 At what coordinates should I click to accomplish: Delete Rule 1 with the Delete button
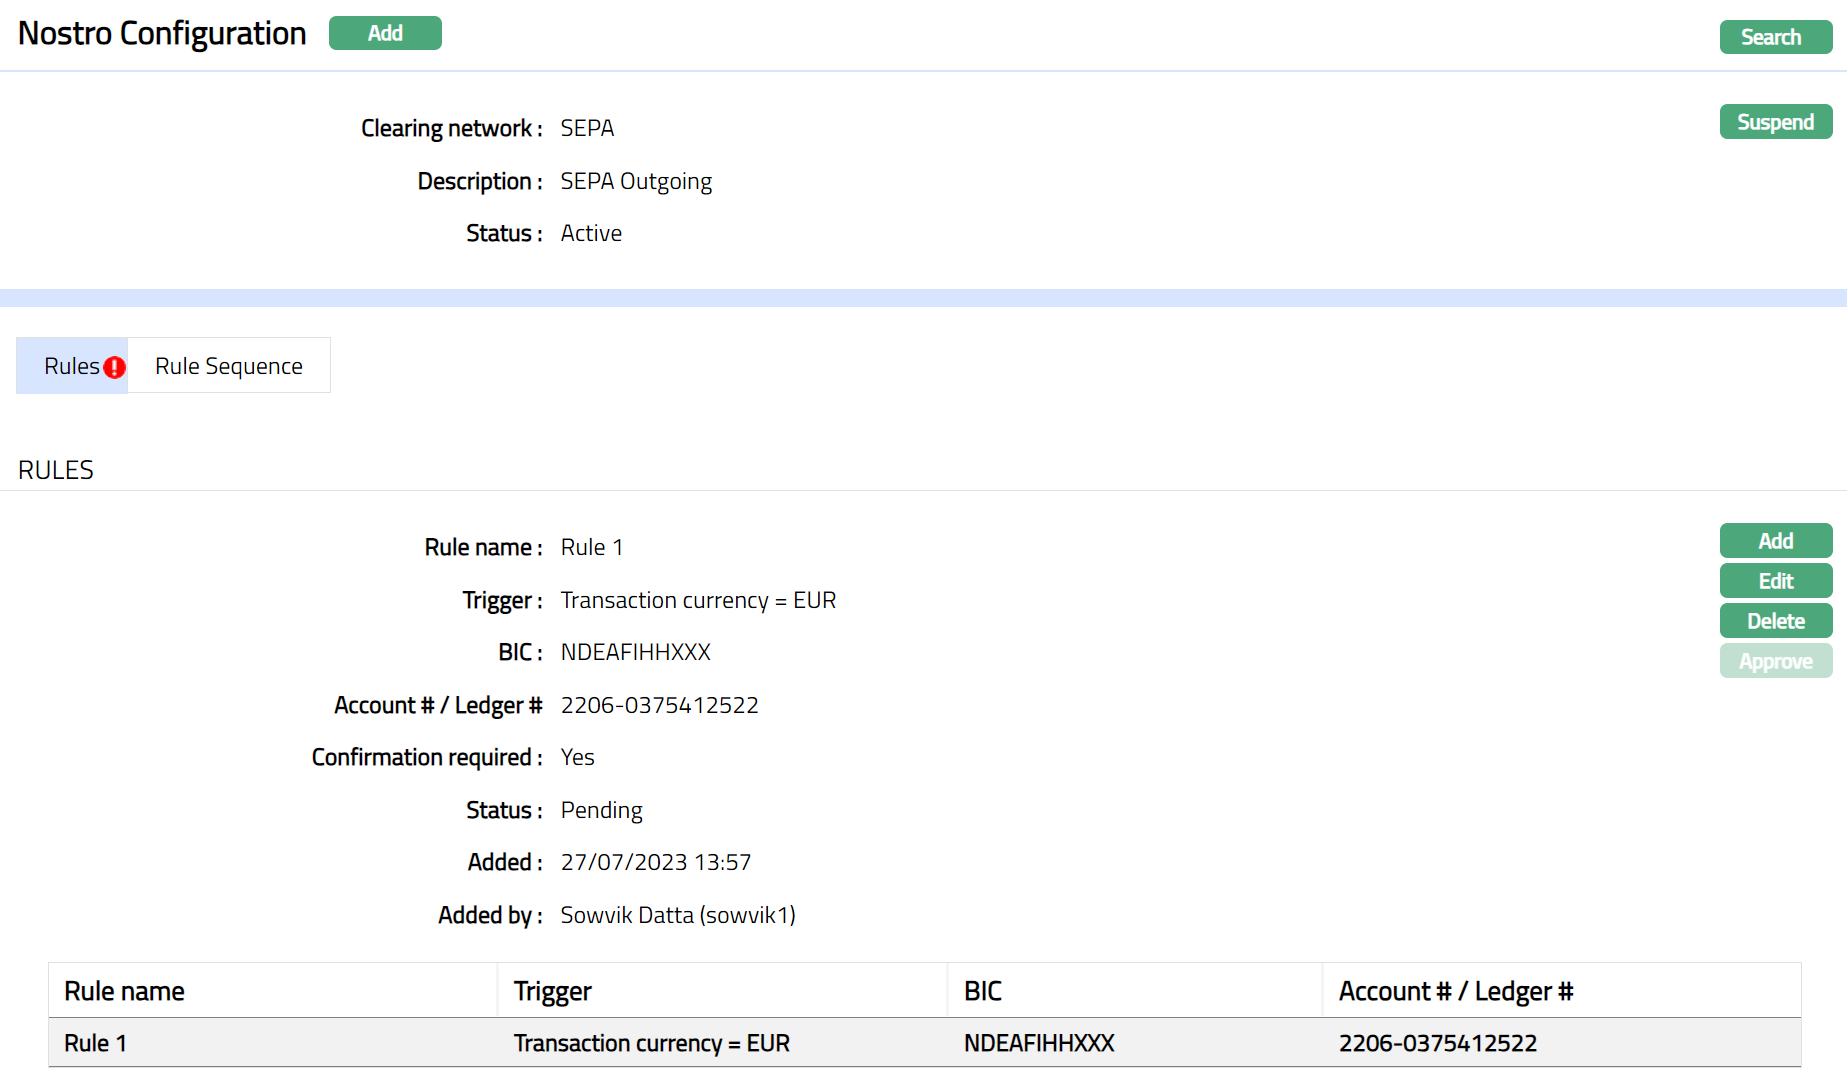pyautogui.click(x=1775, y=621)
